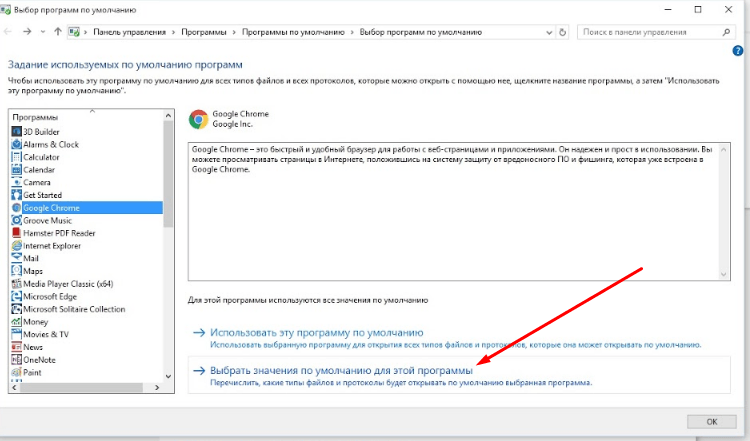The width and height of the screenshot is (750, 441).
Task: Click the Movies & TV icon
Action: [16, 334]
